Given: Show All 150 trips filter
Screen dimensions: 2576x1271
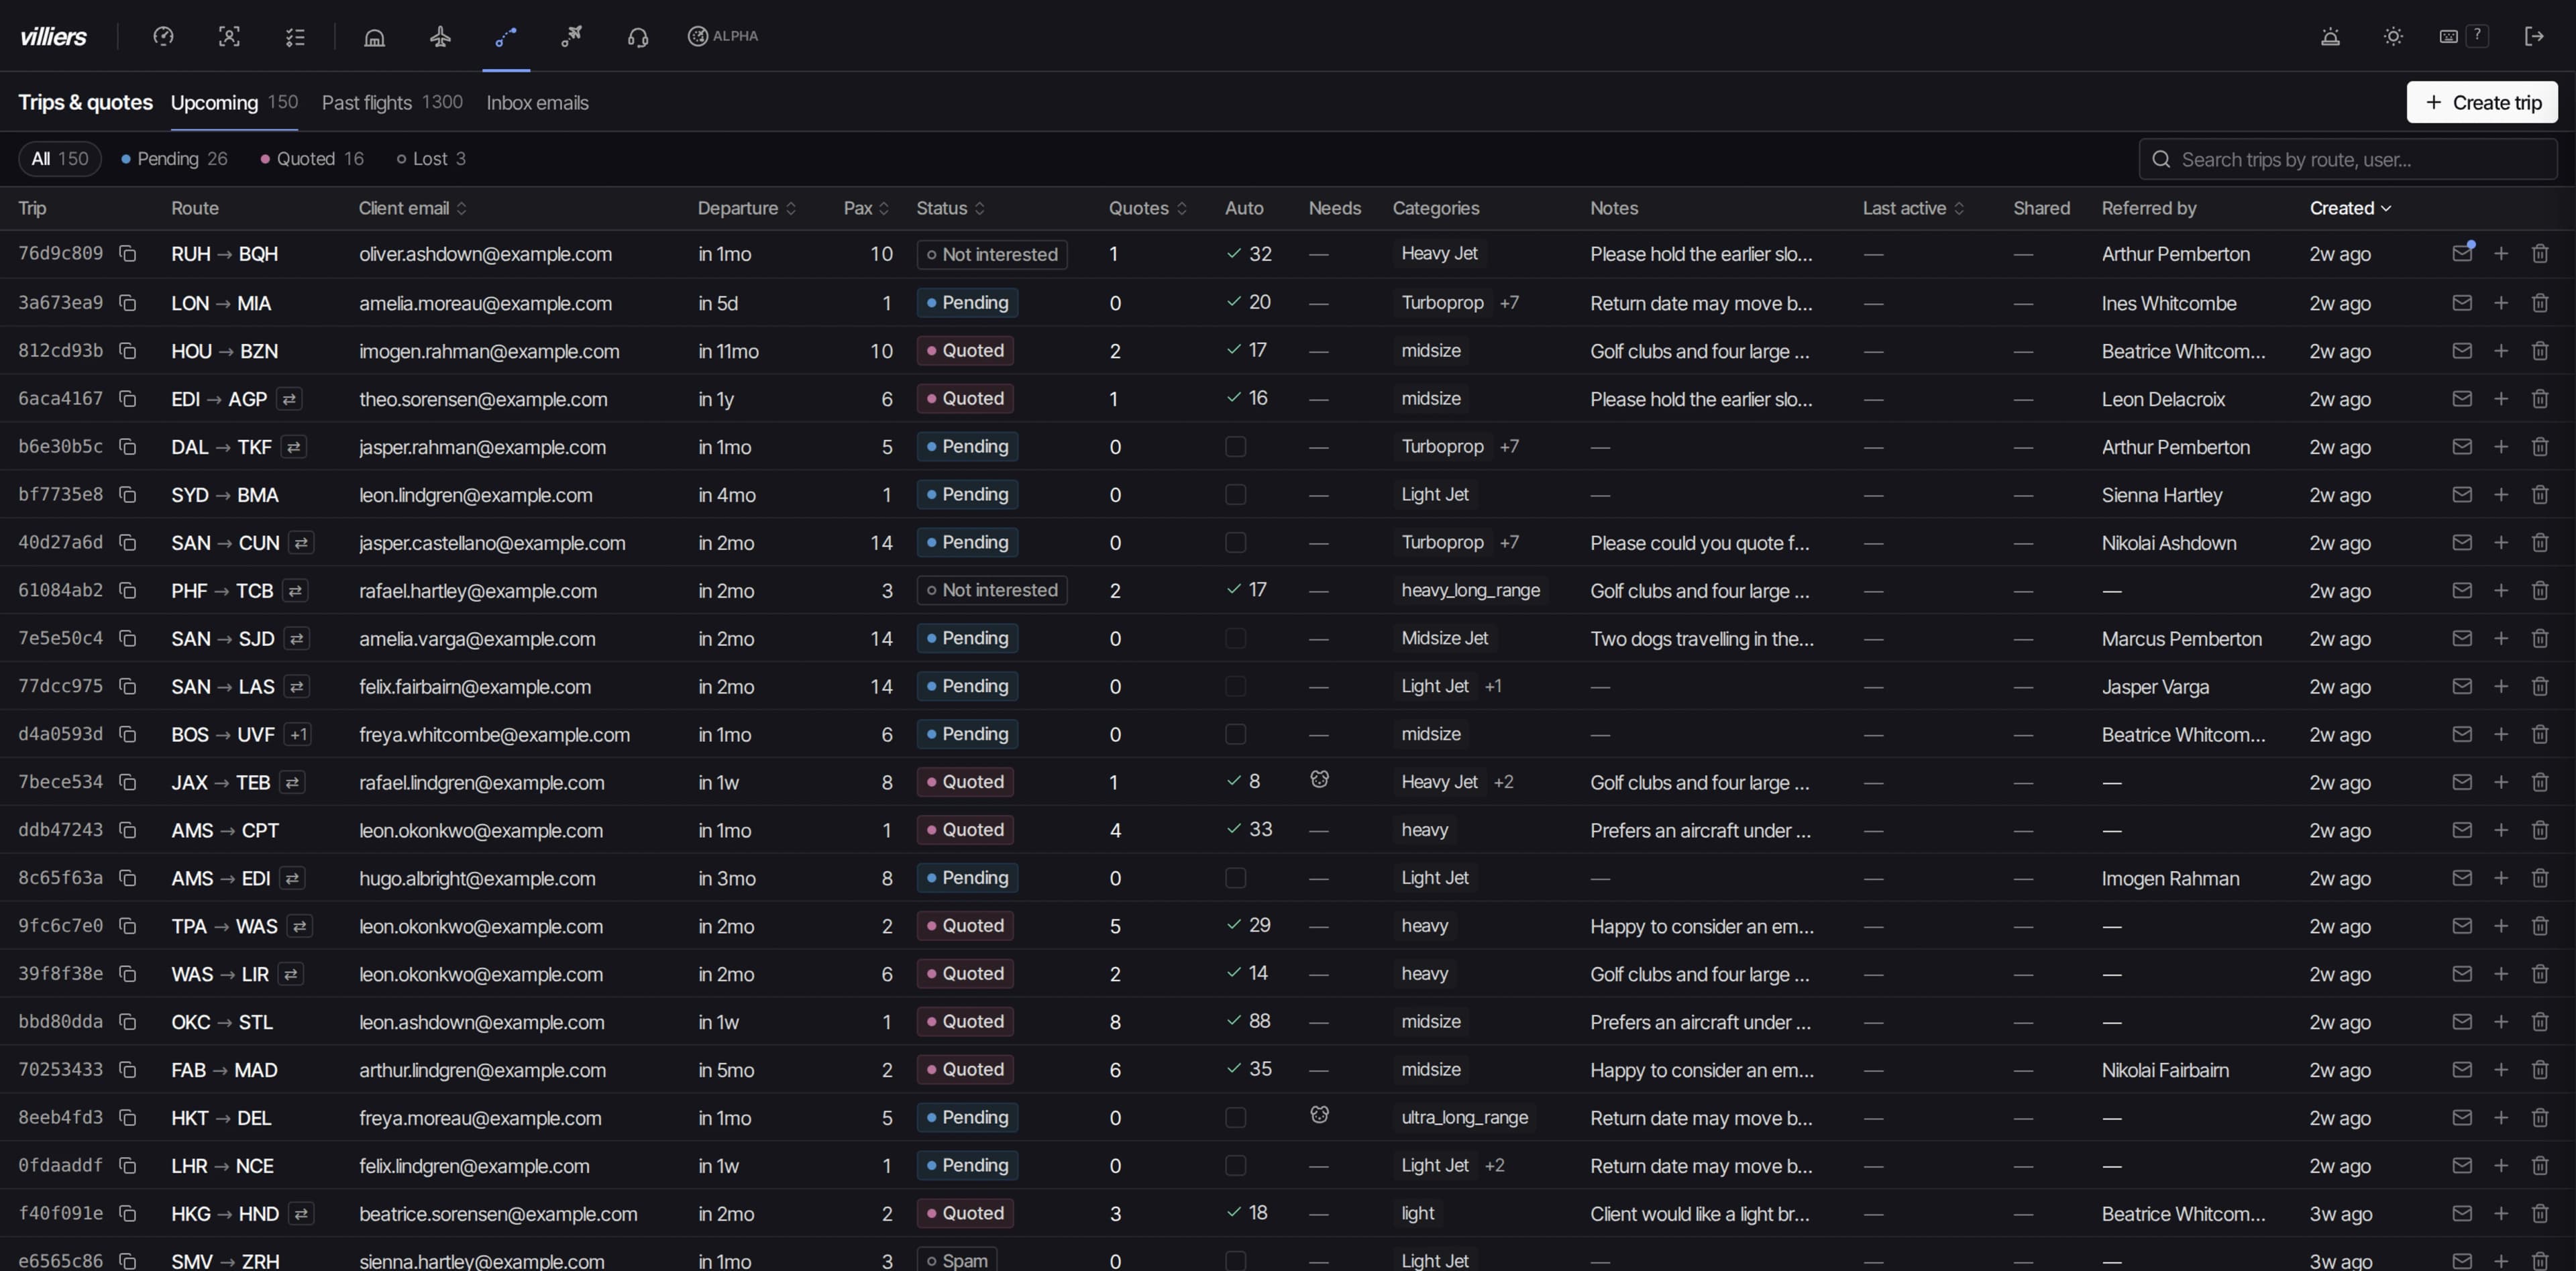Looking at the screenshot, I should 60,158.
